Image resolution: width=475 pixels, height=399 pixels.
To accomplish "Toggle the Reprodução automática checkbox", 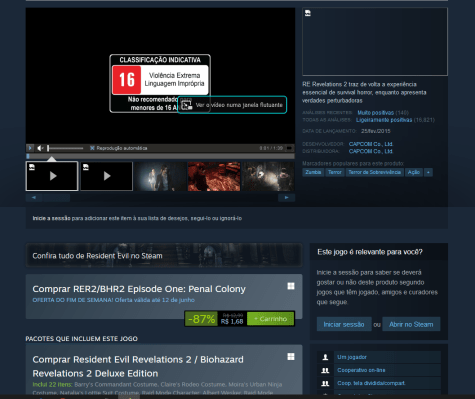I will point(92,148).
